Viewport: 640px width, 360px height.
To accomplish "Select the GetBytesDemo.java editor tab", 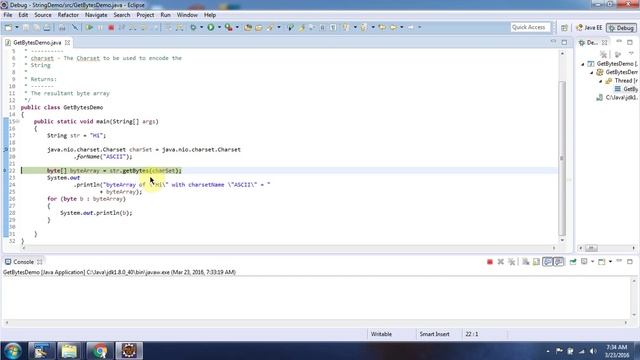I will point(37,42).
